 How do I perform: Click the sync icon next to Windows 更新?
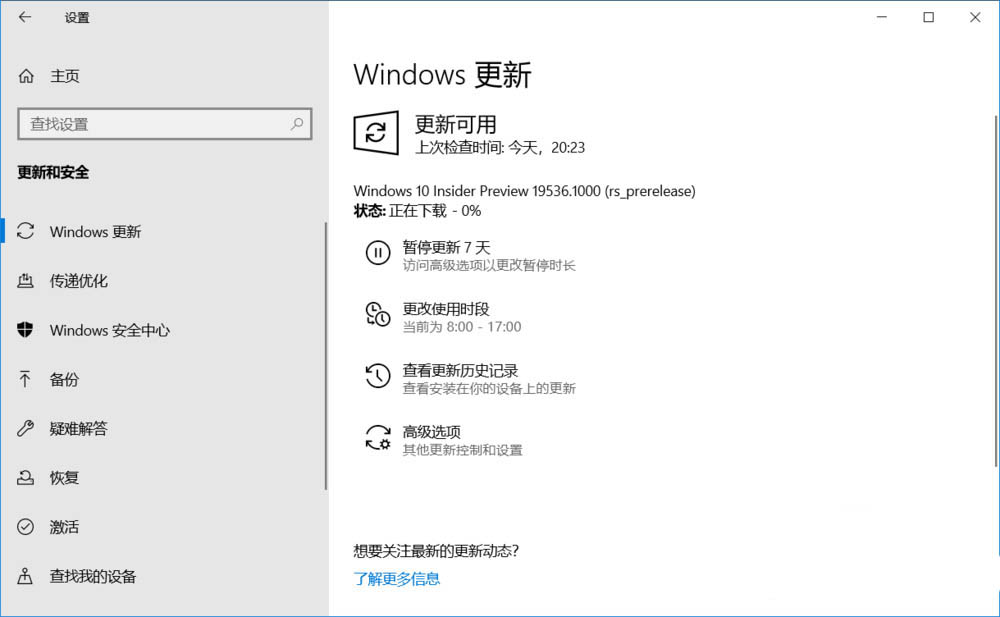click(26, 231)
